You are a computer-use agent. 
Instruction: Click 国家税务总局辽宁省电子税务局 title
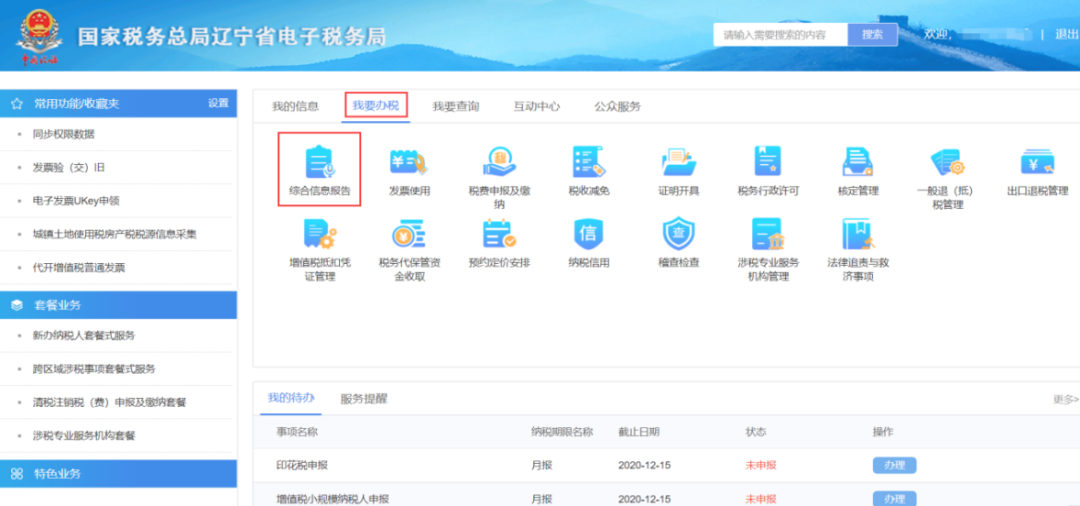[x=231, y=36]
